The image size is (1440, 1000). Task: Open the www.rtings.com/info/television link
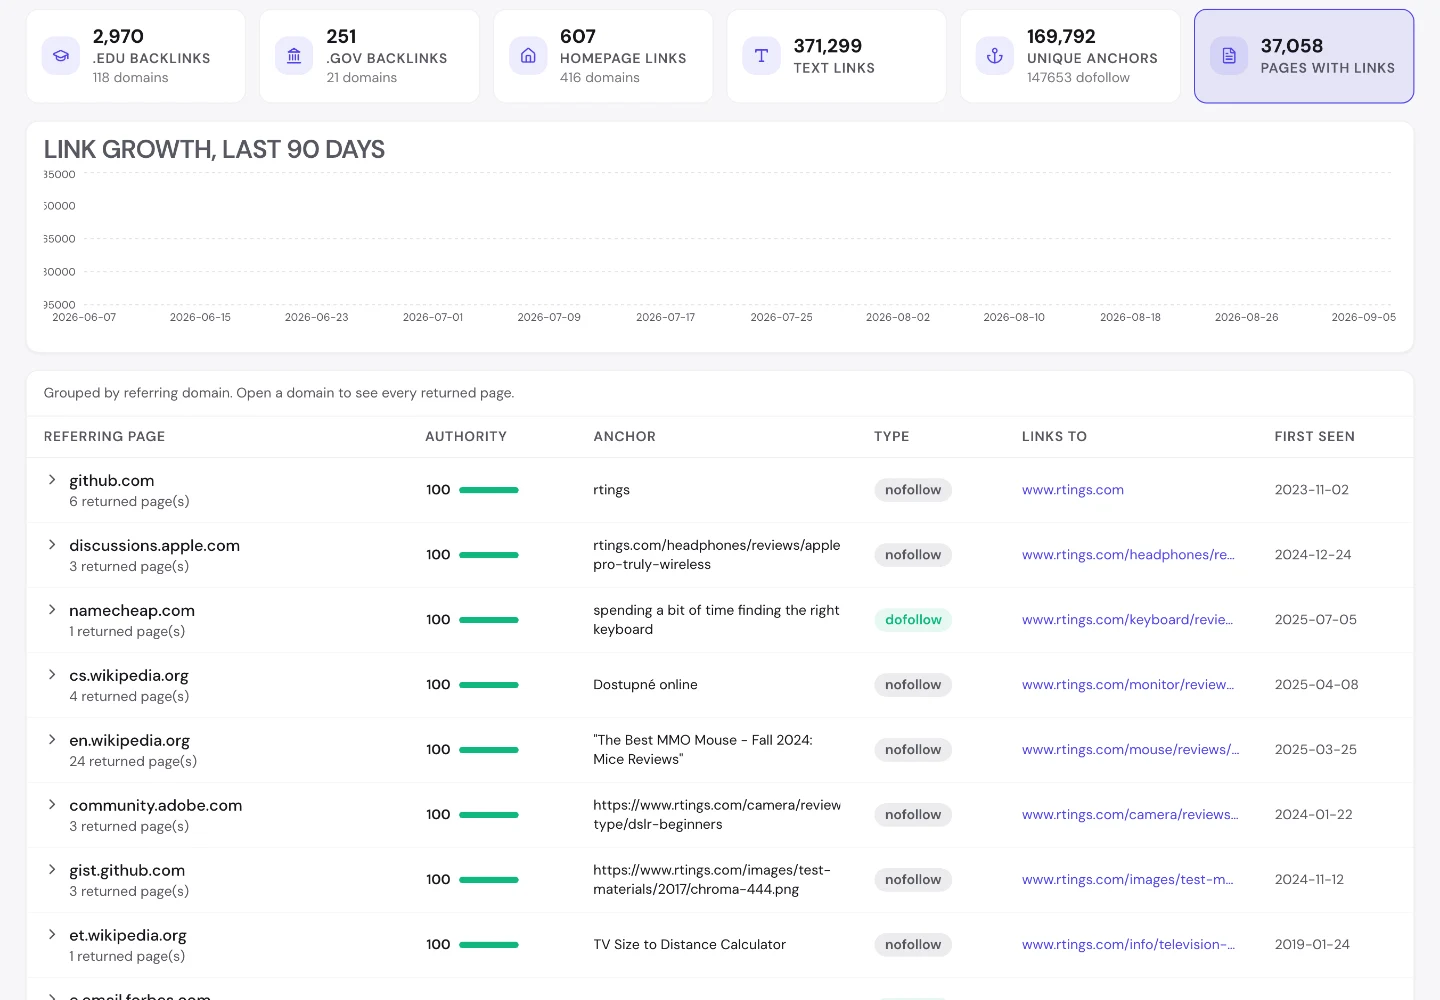click(x=1128, y=945)
